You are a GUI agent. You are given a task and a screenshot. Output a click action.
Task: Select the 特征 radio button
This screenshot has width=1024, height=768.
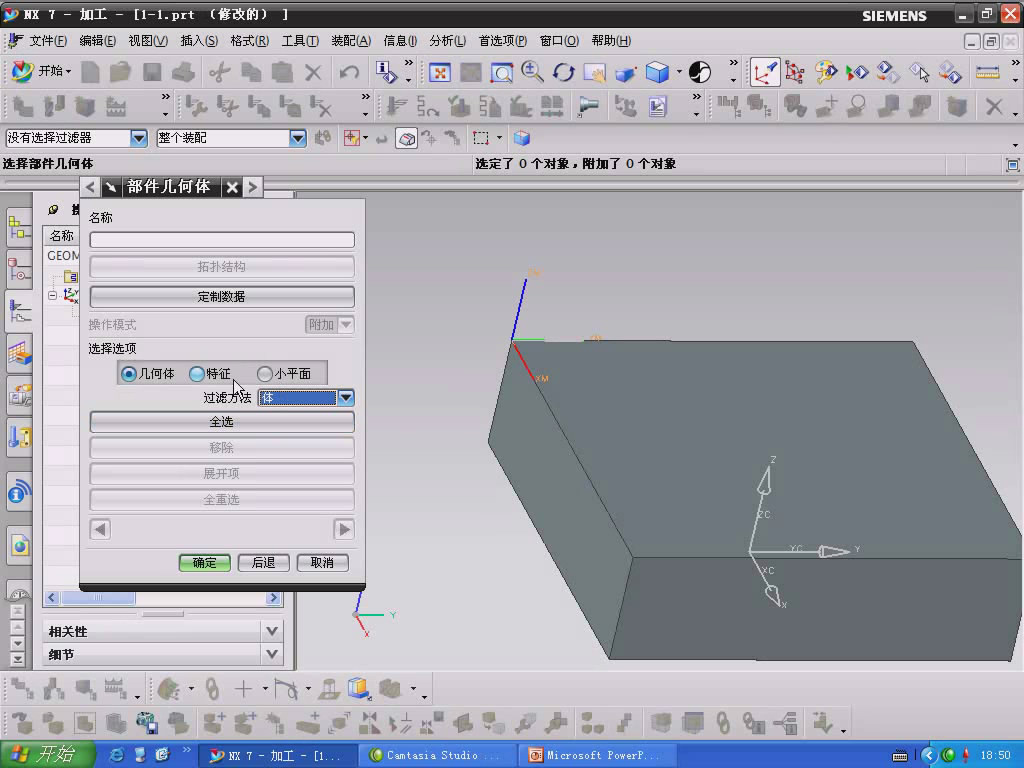click(x=197, y=374)
